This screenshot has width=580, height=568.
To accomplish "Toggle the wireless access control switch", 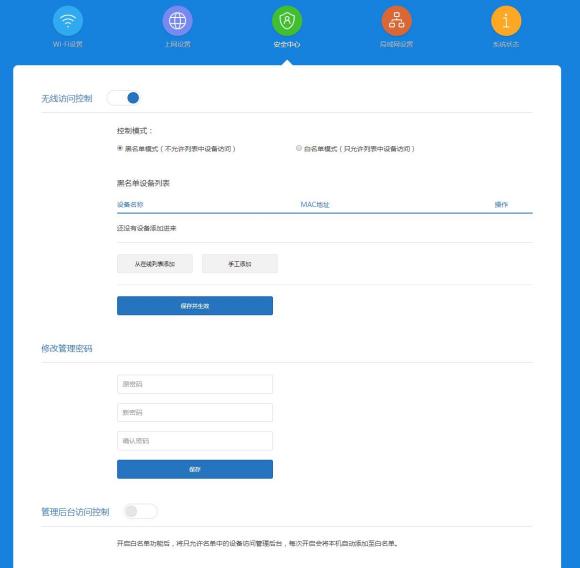I will click(124, 98).
